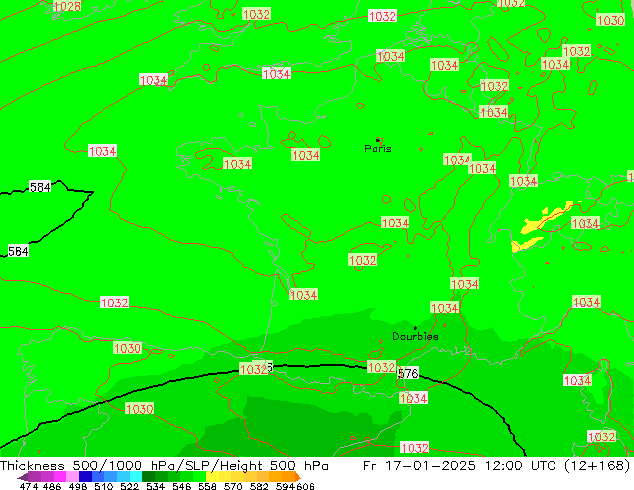The image size is (634, 490).
Task: Click the legend value 498
Action: [x=78, y=486]
